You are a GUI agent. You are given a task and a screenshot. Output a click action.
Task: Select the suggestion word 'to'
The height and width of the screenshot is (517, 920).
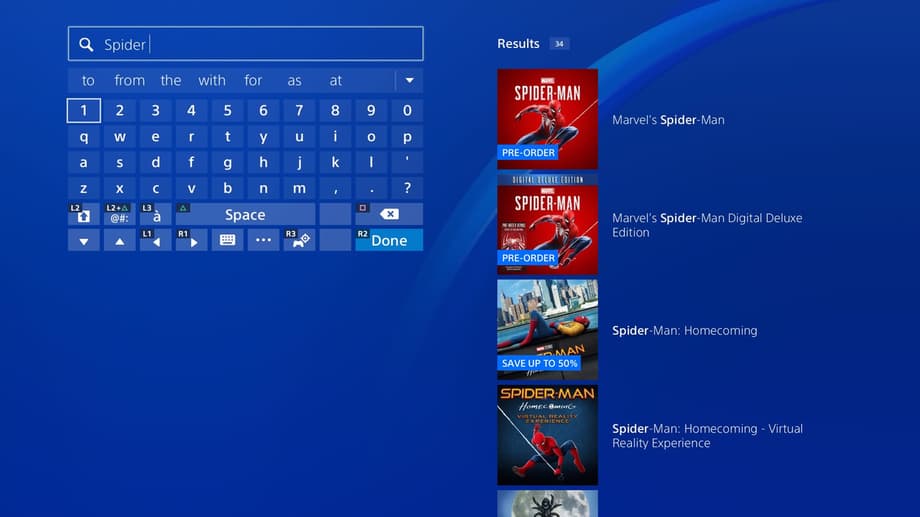(x=88, y=80)
